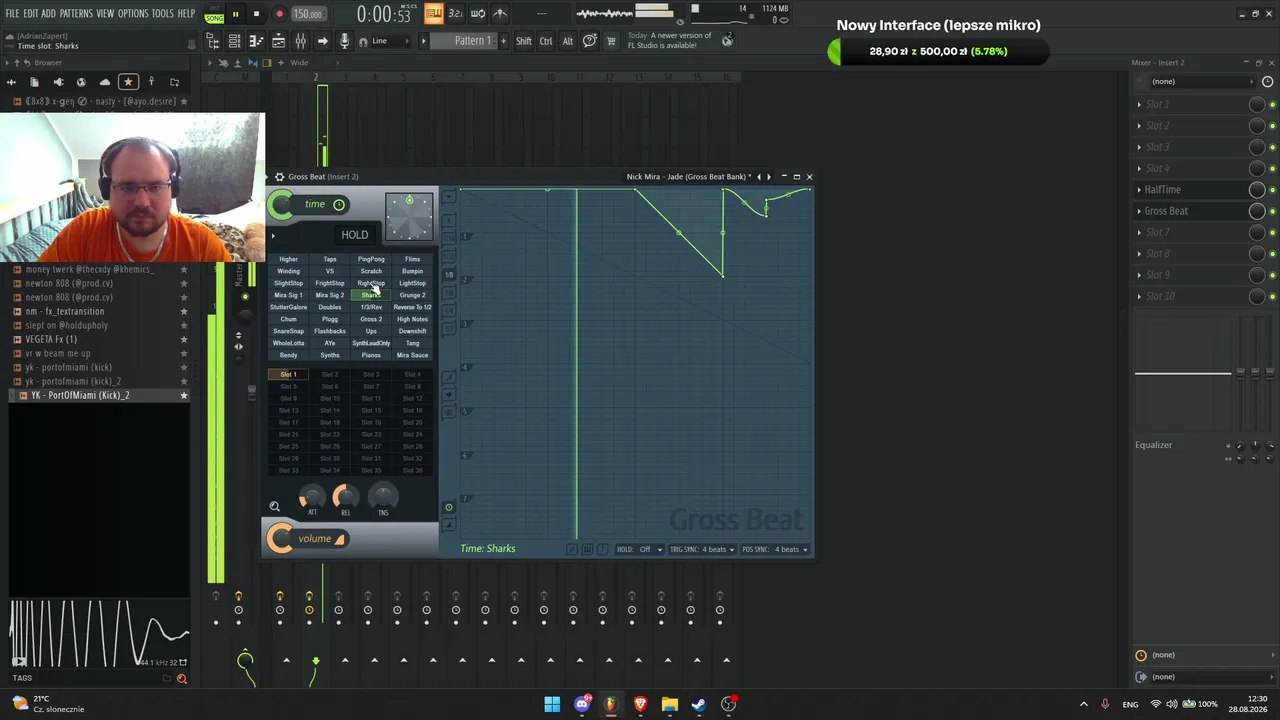This screenshot has height=720, width=1280.
Task: Open the Windows Start menu
Action: point(552,704)
